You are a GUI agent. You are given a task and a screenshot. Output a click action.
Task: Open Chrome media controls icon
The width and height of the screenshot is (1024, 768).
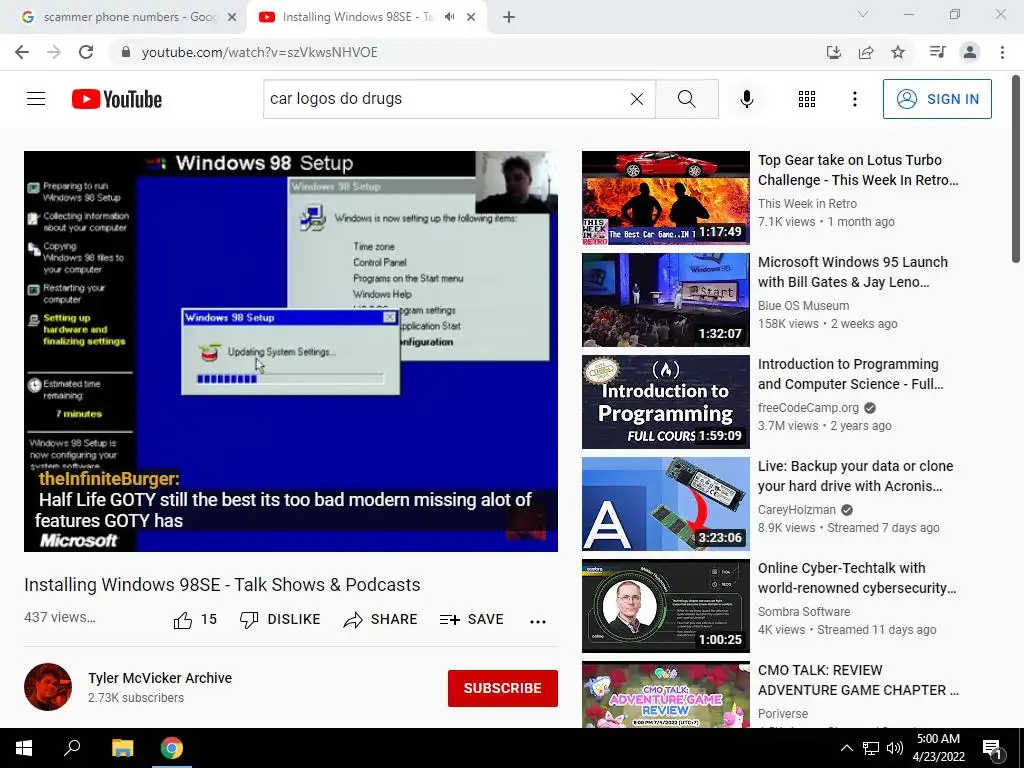tap(937, 52)
